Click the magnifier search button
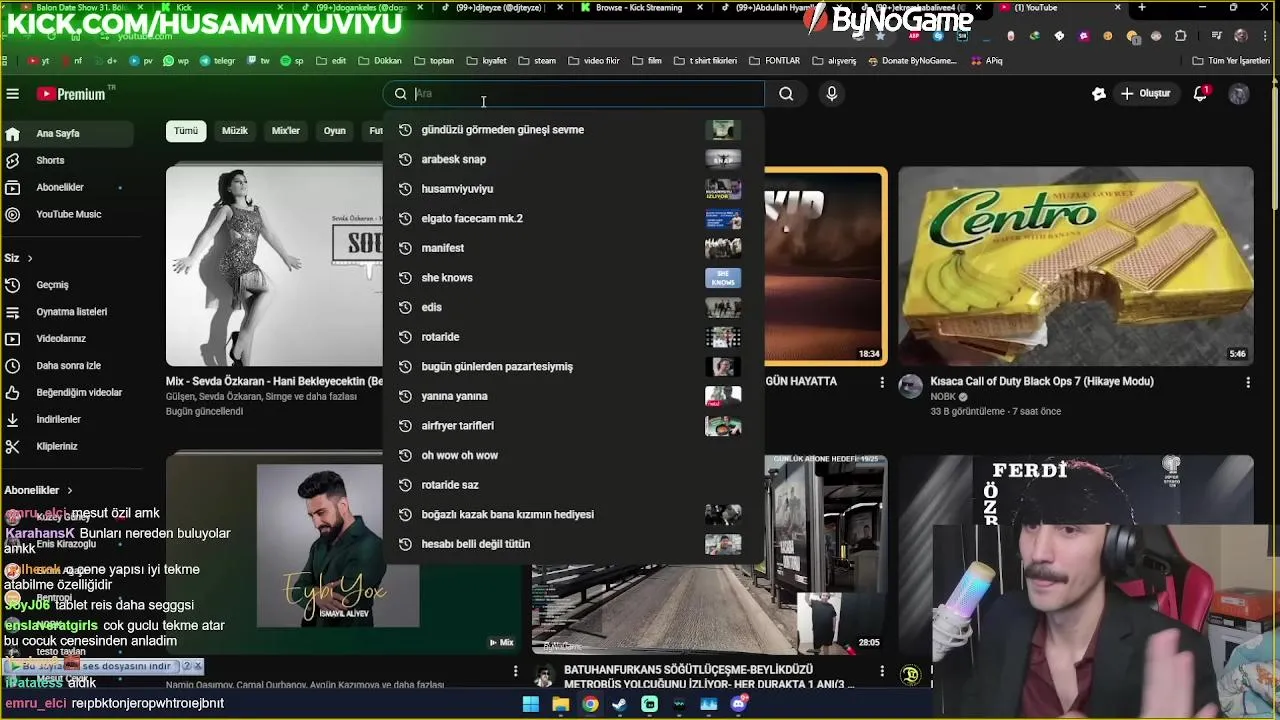The image size is (1280, 720). click(786, 94)
